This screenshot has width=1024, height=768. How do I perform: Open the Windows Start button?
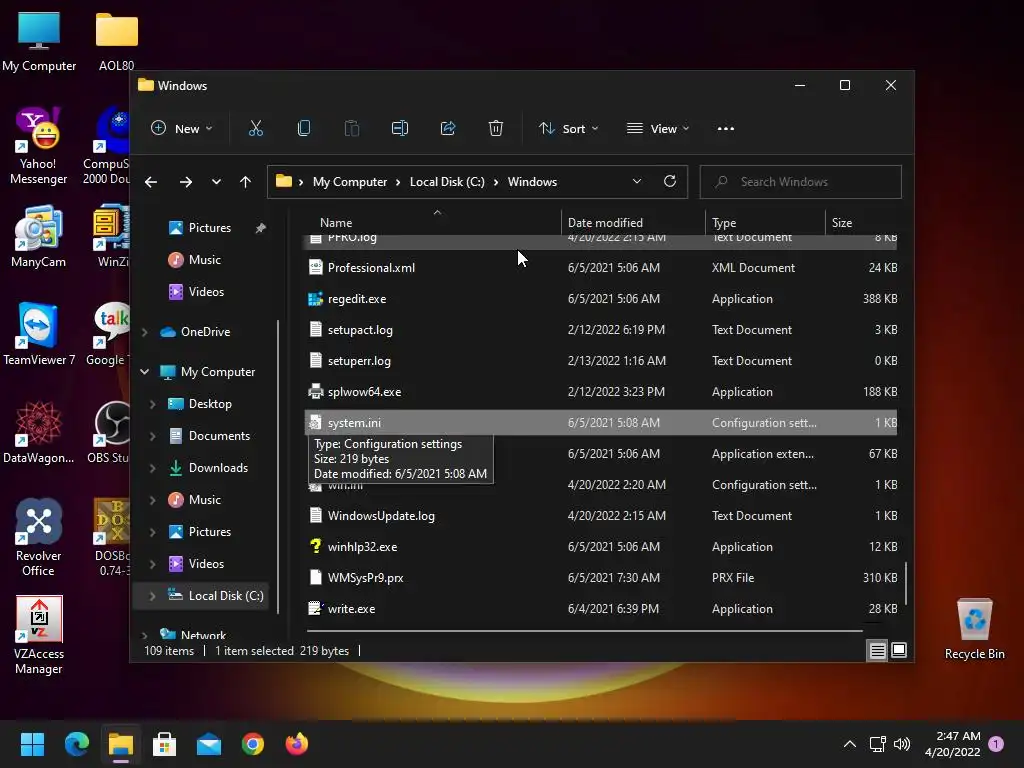(x=32, y=744)
